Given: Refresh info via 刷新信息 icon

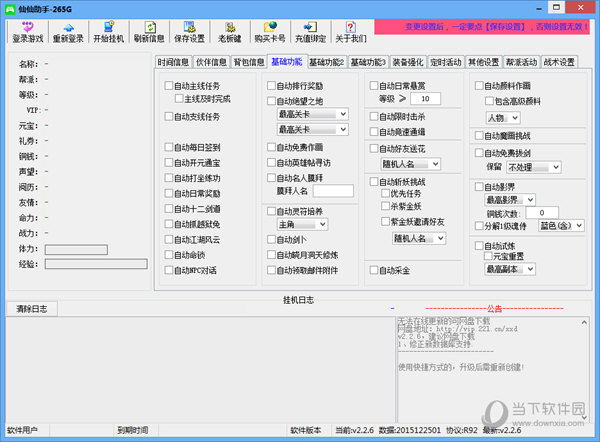Looking at the screenshot, I should pyautogui.click(x=149, y=32).
